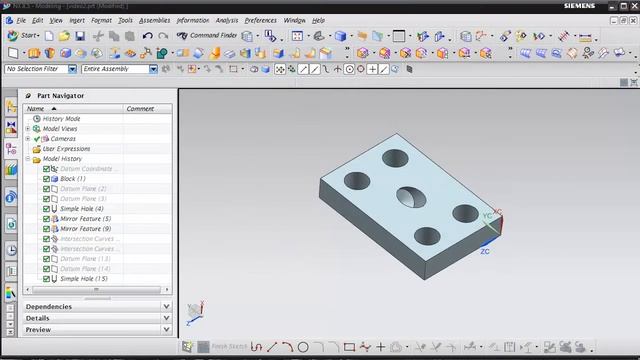
Task: Sort by the Name column header
Action: (73, 109)
